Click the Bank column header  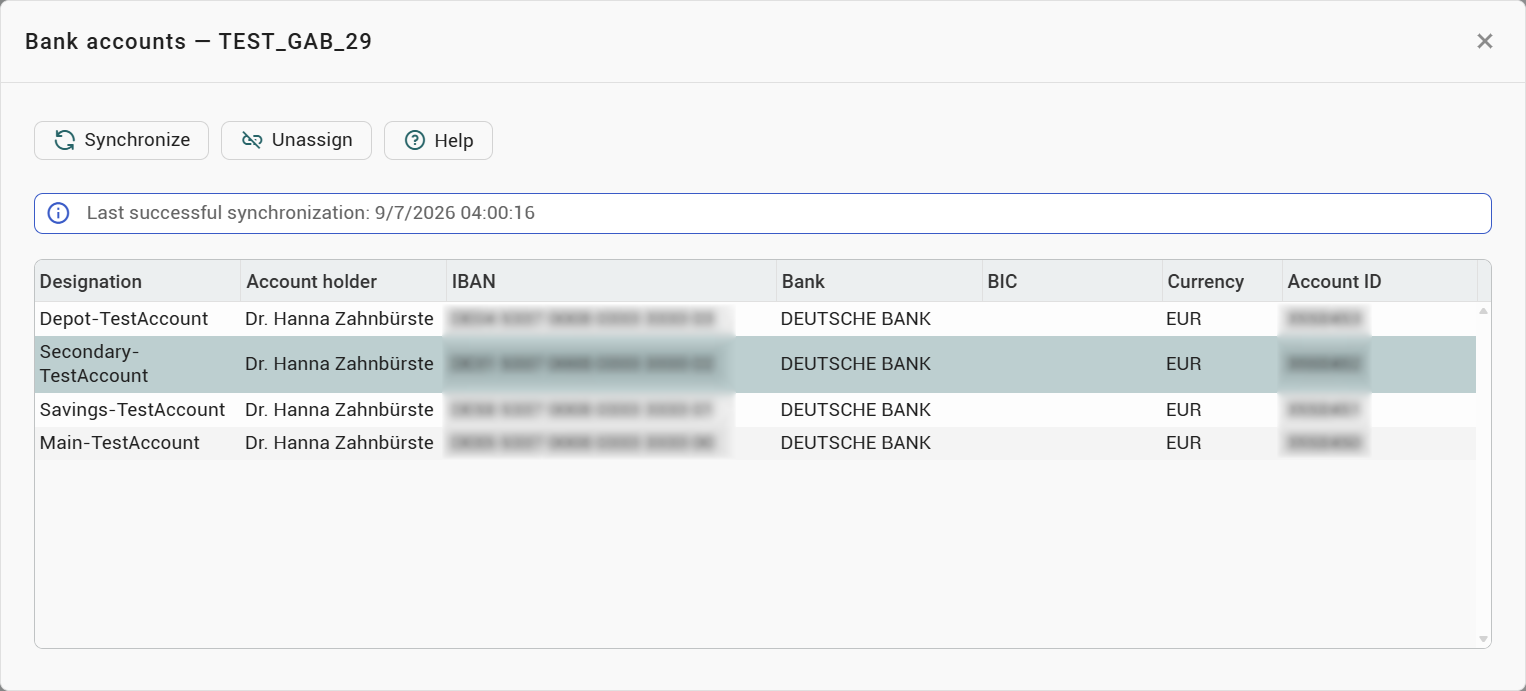(880, 281)
